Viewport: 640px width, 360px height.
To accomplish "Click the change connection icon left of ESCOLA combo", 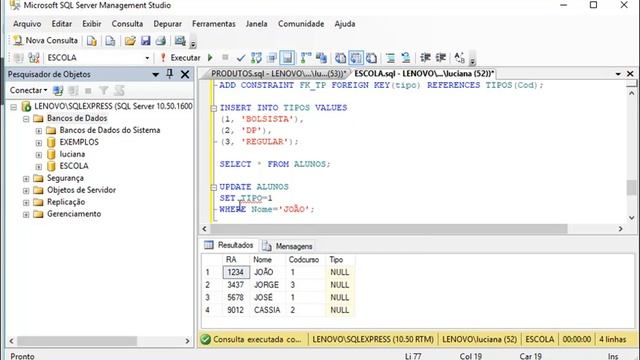I will click(x=34, y=58).
